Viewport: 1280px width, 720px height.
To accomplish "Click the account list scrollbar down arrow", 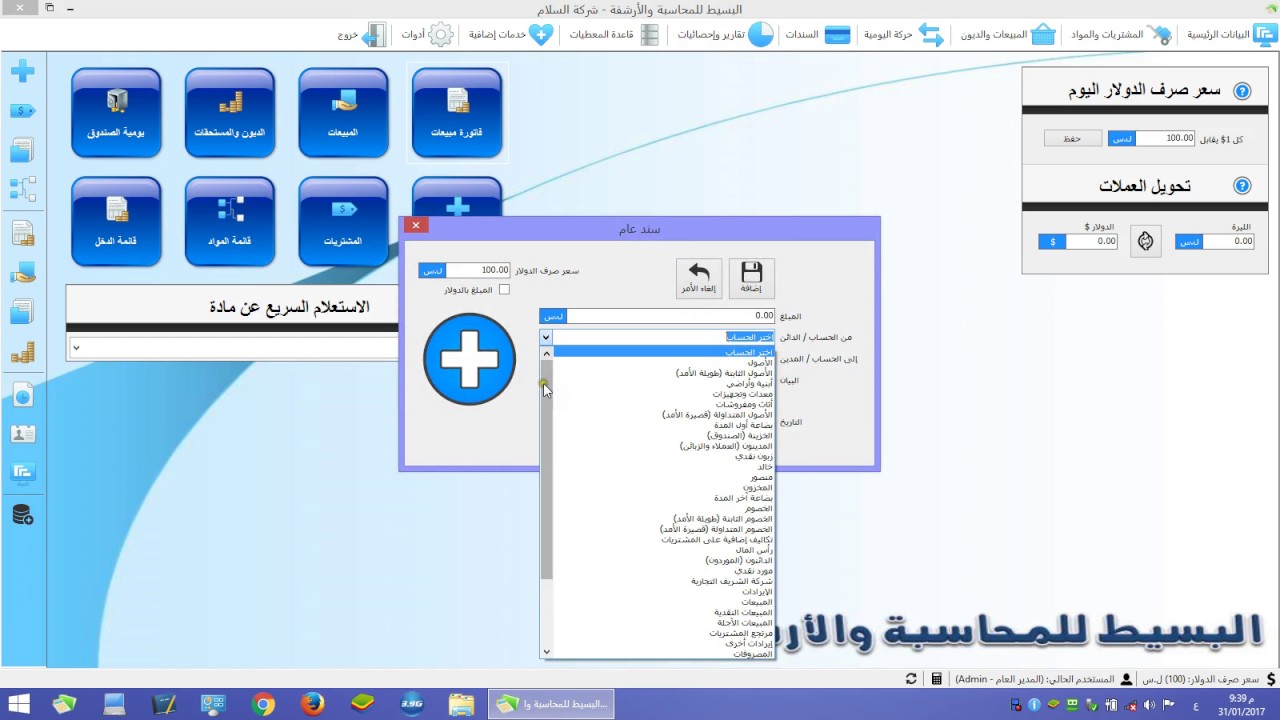I will tap(546, 652).
